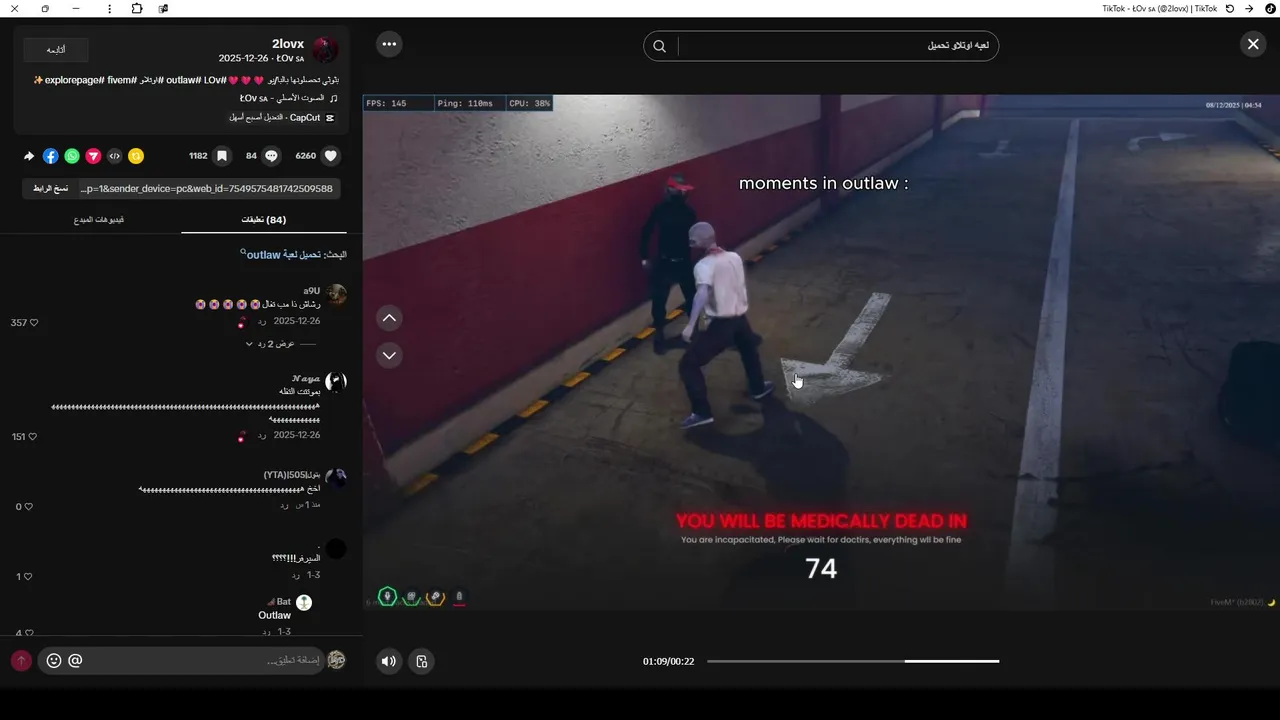Go to previous video with up chevron
1280x720 pixels.
[390, 319]
